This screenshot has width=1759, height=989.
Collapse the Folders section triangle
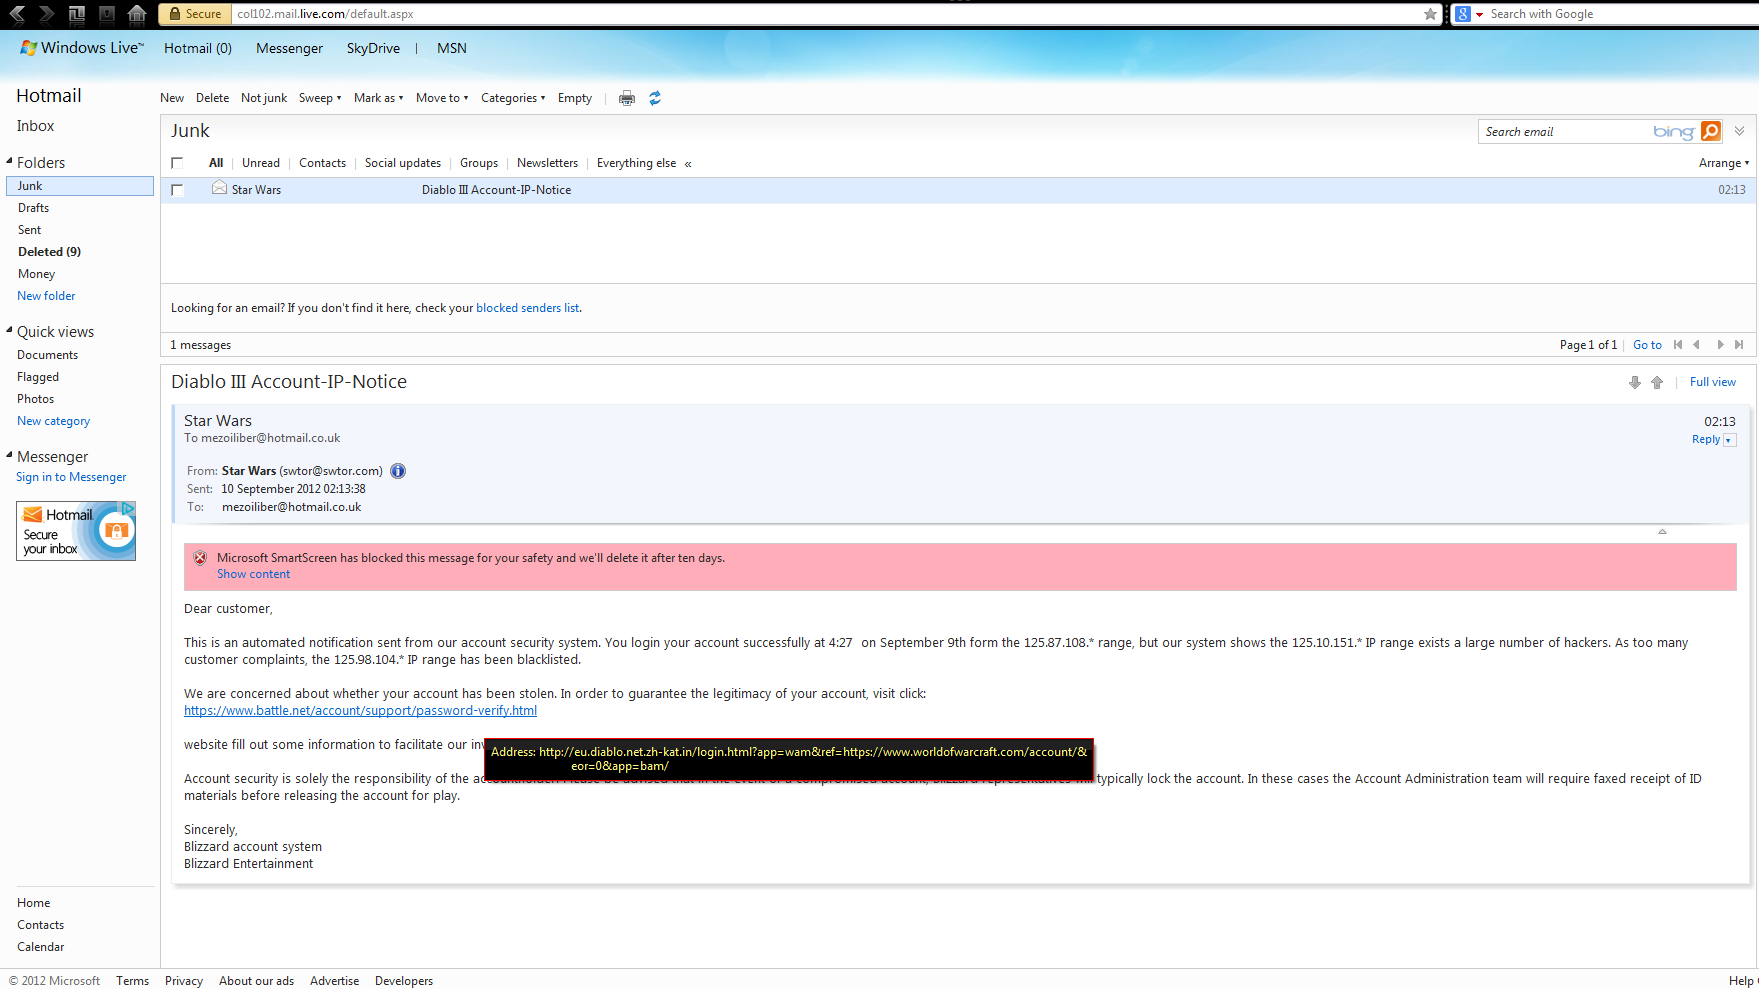9,161
